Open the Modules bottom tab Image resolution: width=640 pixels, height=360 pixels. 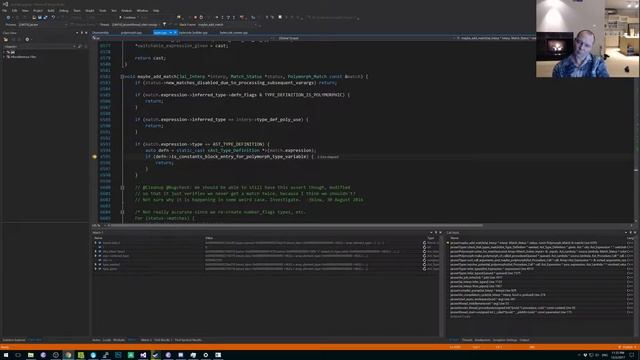(x=119, y=340)
